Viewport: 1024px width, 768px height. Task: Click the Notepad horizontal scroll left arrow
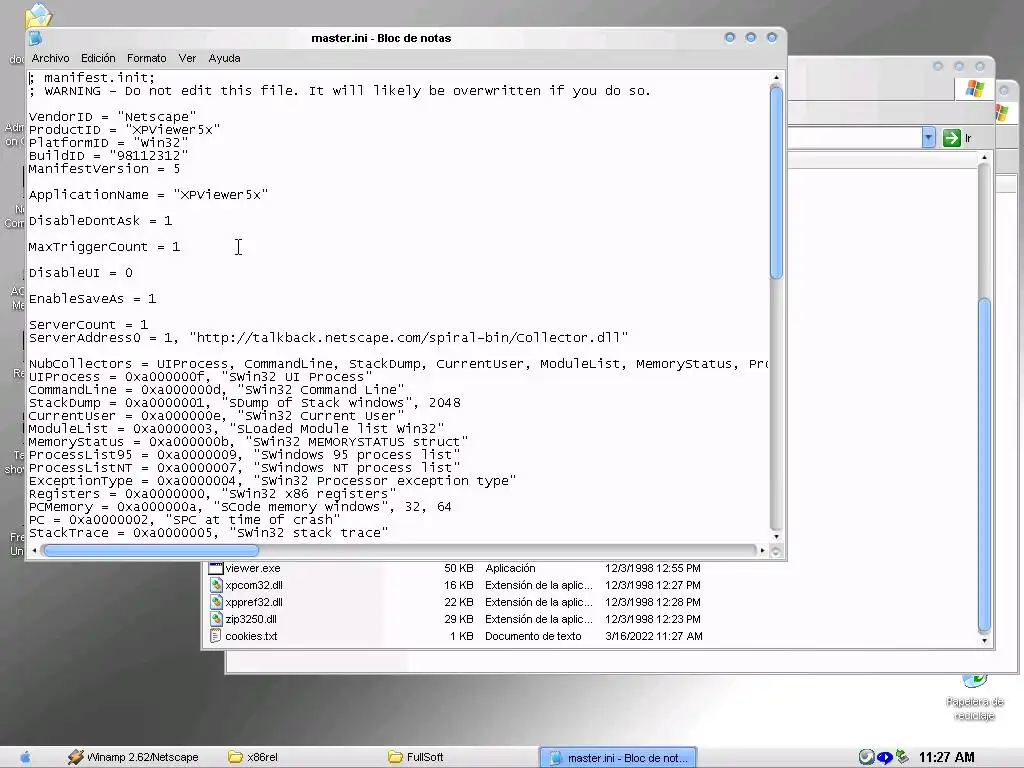click(35, 551)
